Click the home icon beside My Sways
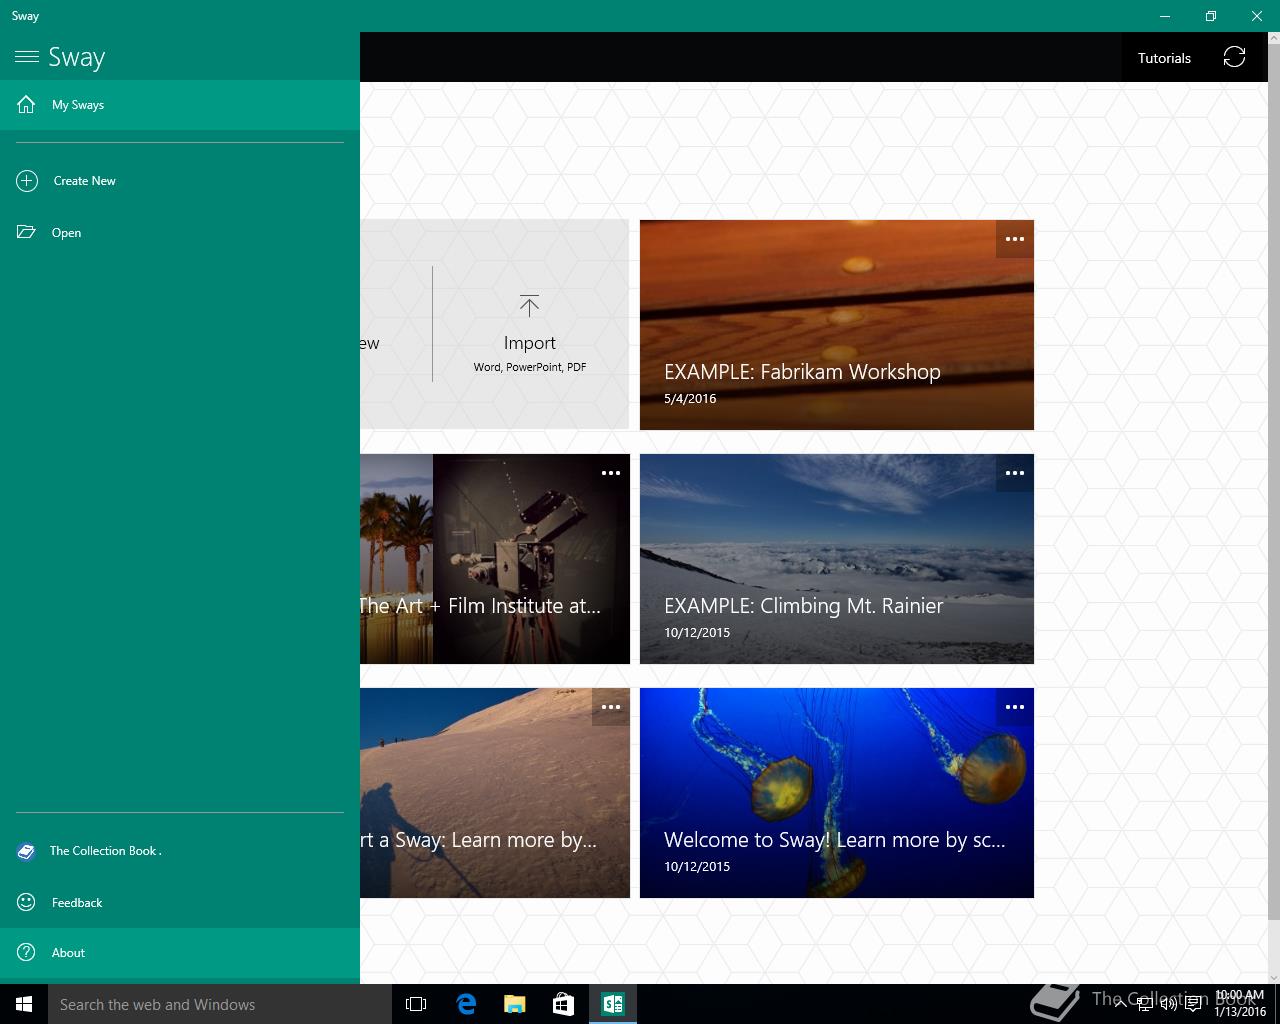Viewport: 1280px width, 1024px height. [x=26, y=104]
